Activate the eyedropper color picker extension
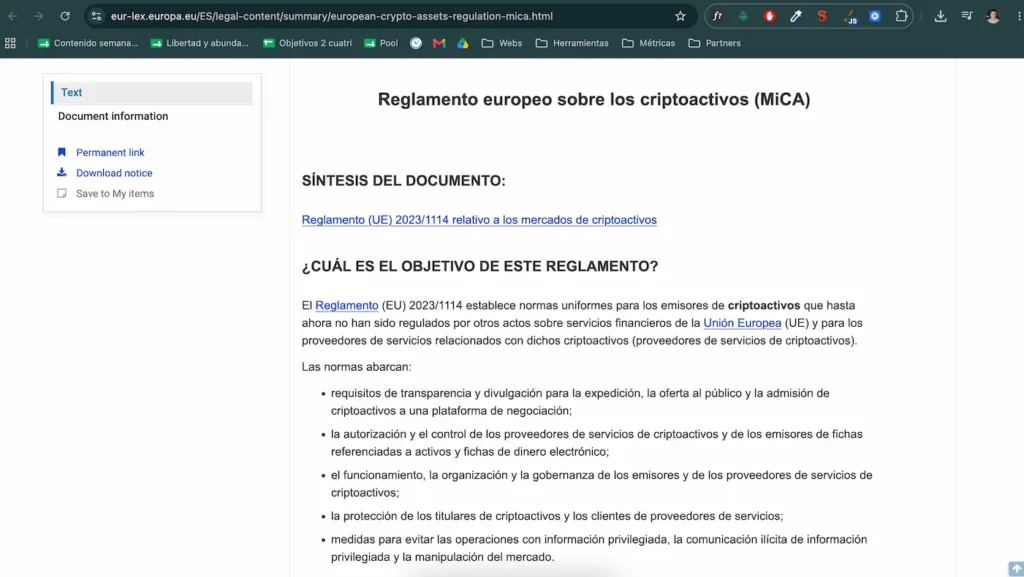 [795, 16]
